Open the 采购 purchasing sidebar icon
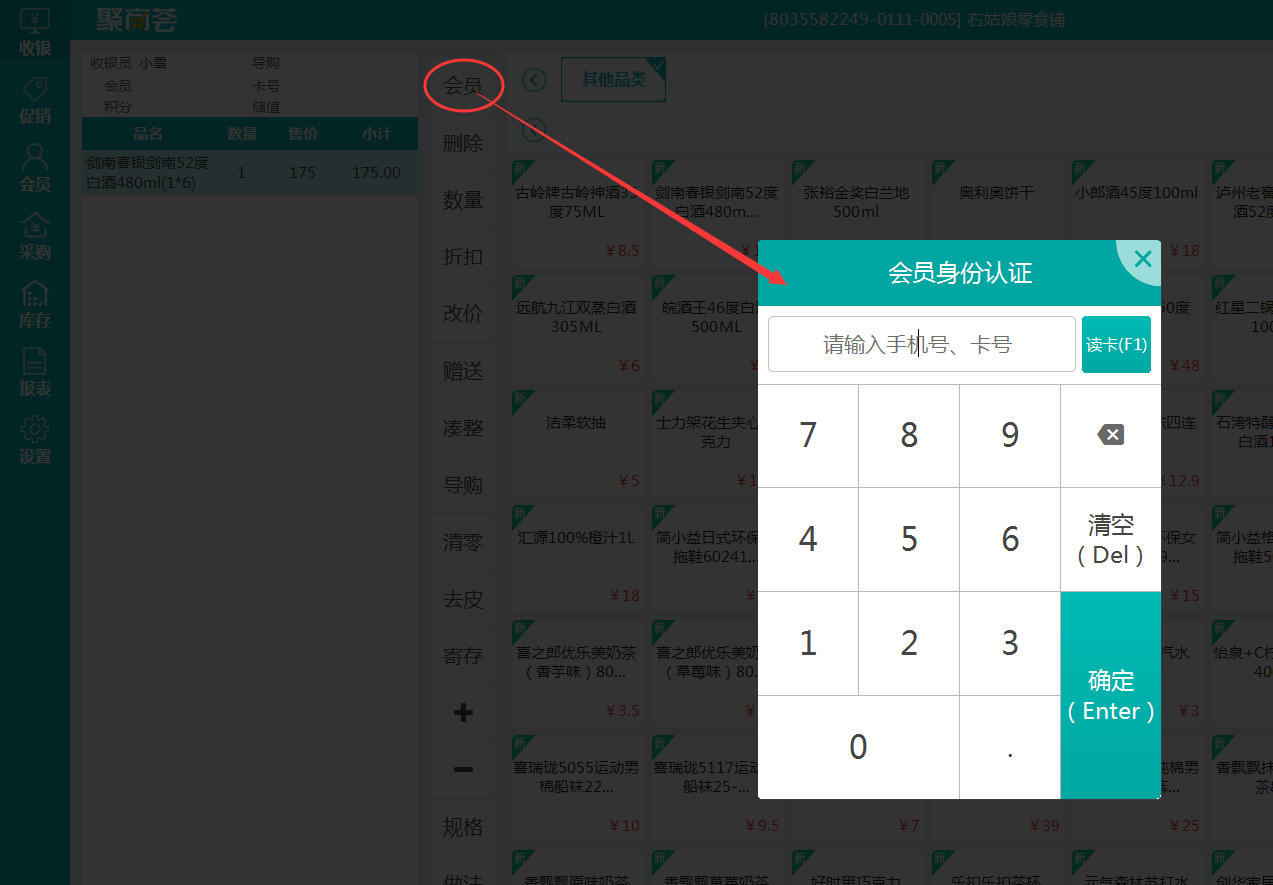Screen dimensions: 1273x885 click(x=35, y=236)
